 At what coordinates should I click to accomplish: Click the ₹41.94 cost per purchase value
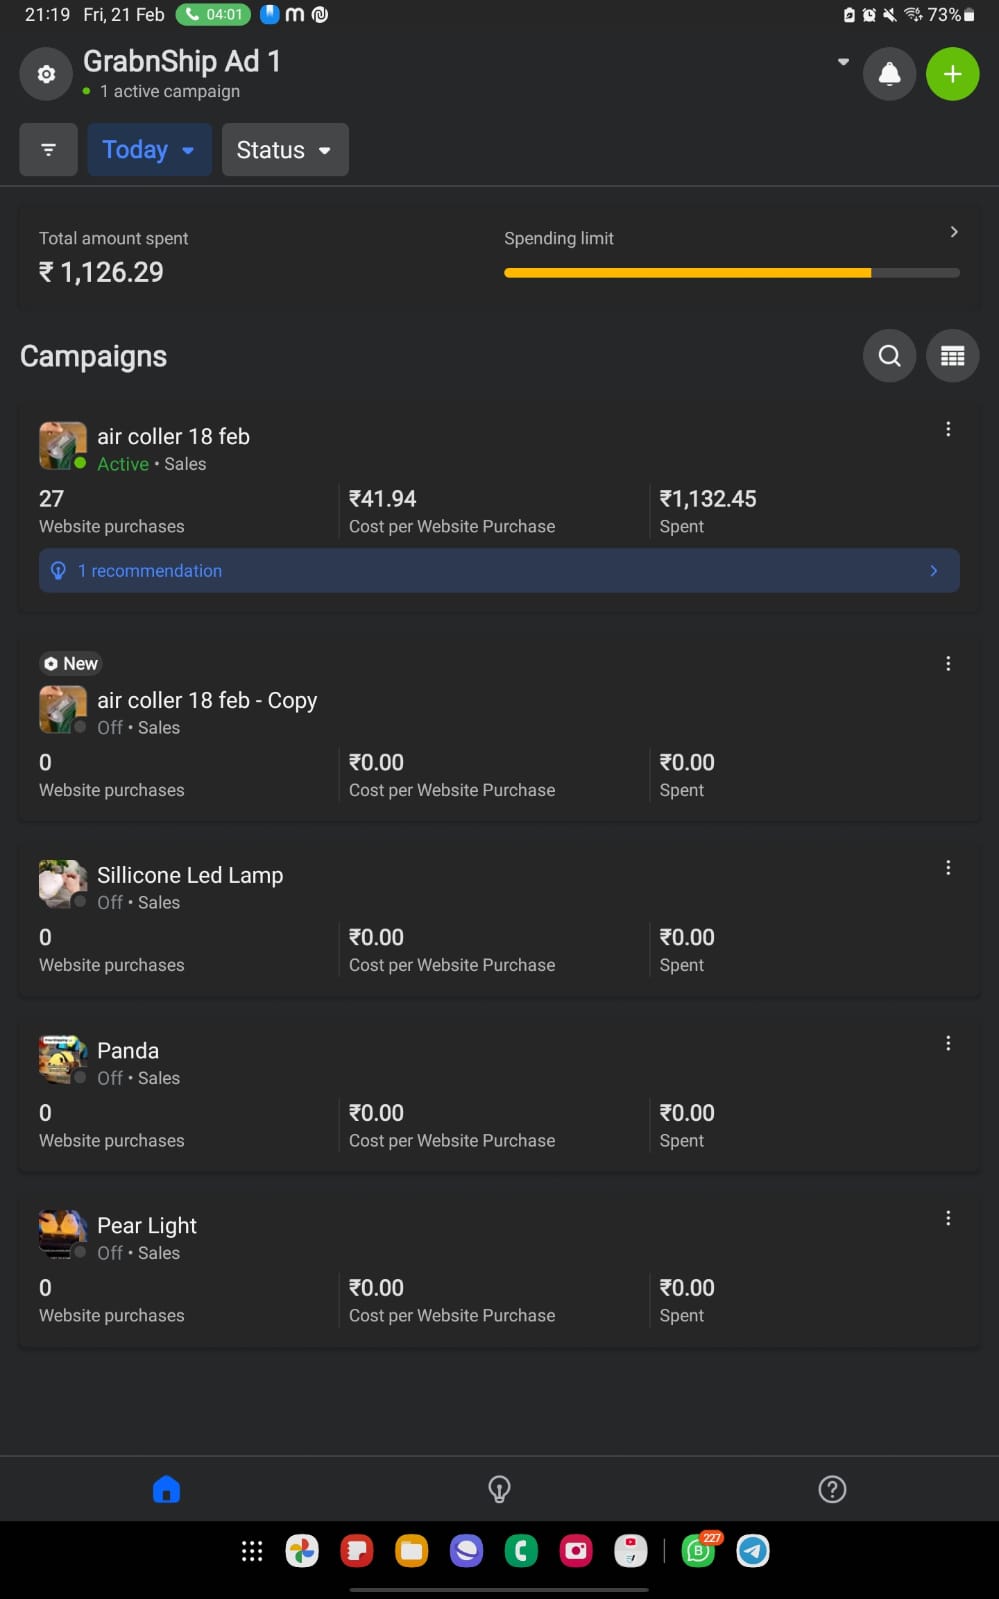pyautogui.click(x=382, y=499)
